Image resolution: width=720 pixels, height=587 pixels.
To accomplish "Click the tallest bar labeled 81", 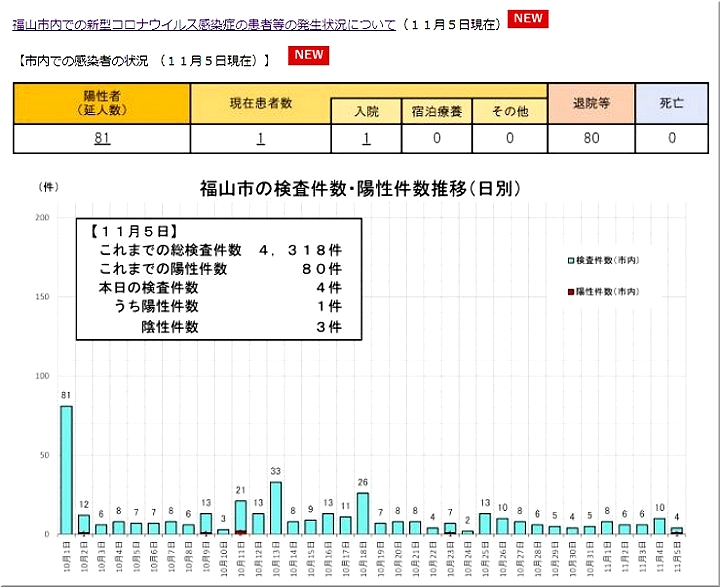I will pos(66,469).
